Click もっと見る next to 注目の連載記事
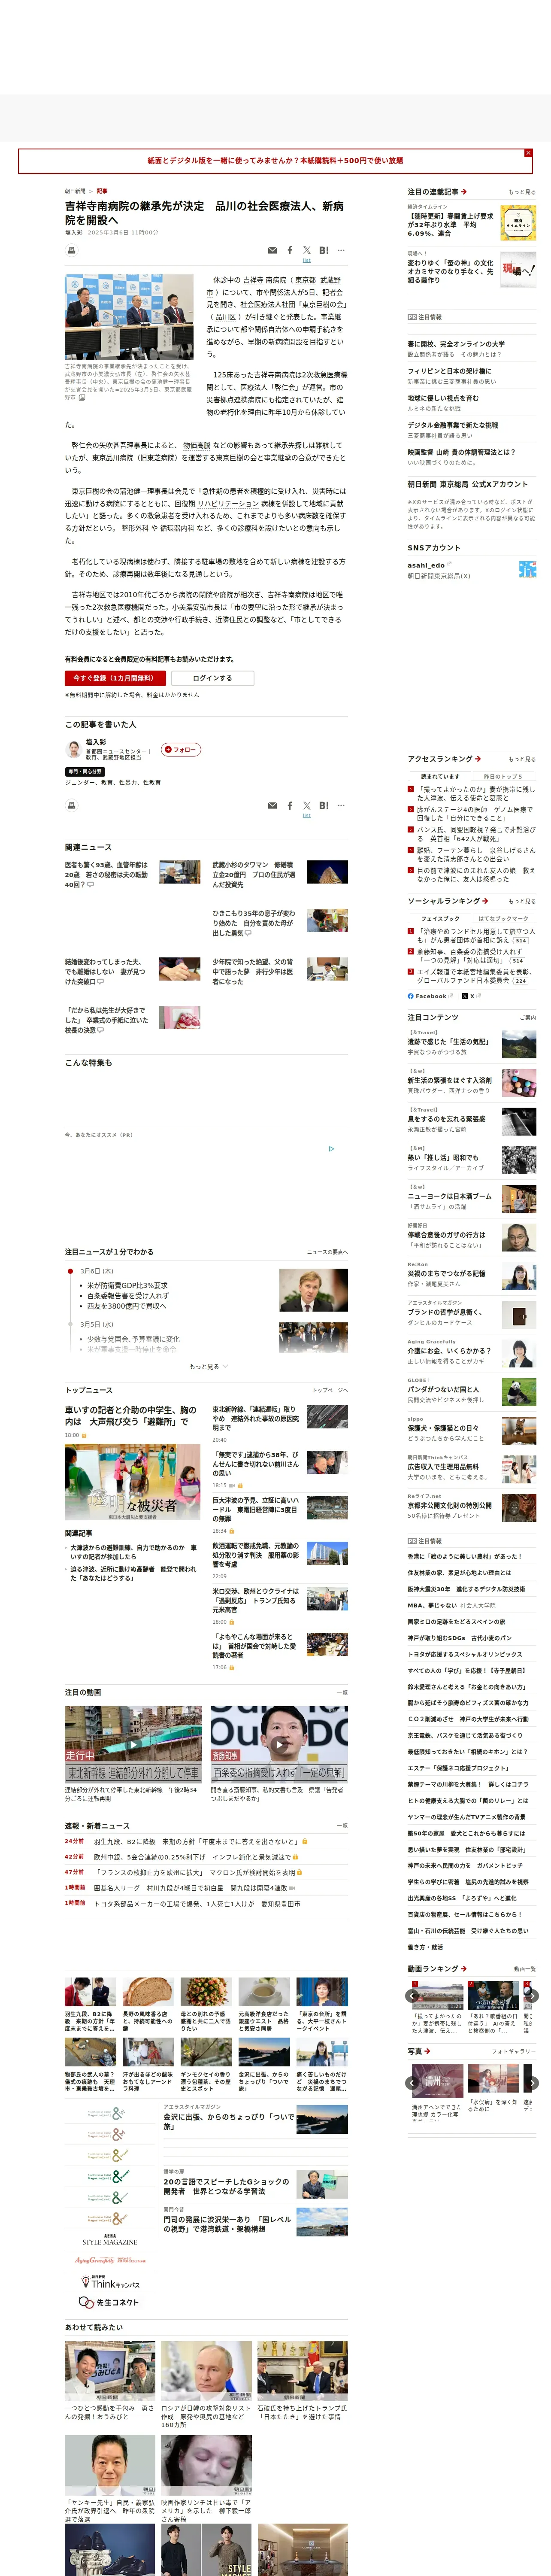 pos(522,192)
